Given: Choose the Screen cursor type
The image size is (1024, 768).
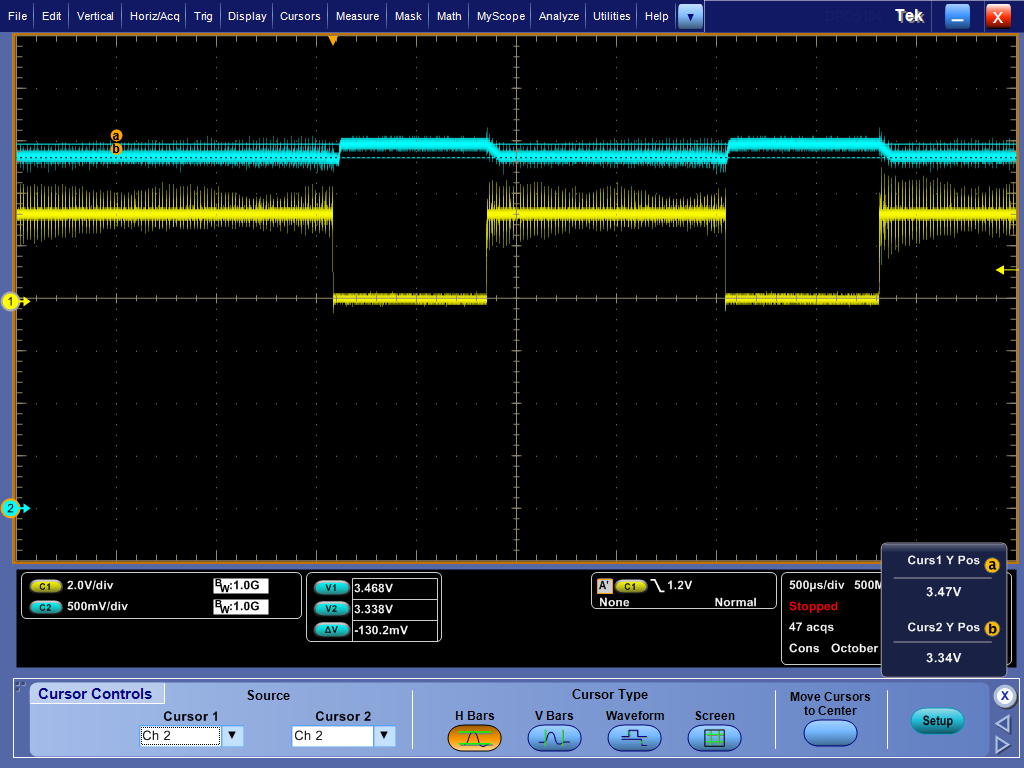Looking at the screenshot, I should click(x=714, y=738).
